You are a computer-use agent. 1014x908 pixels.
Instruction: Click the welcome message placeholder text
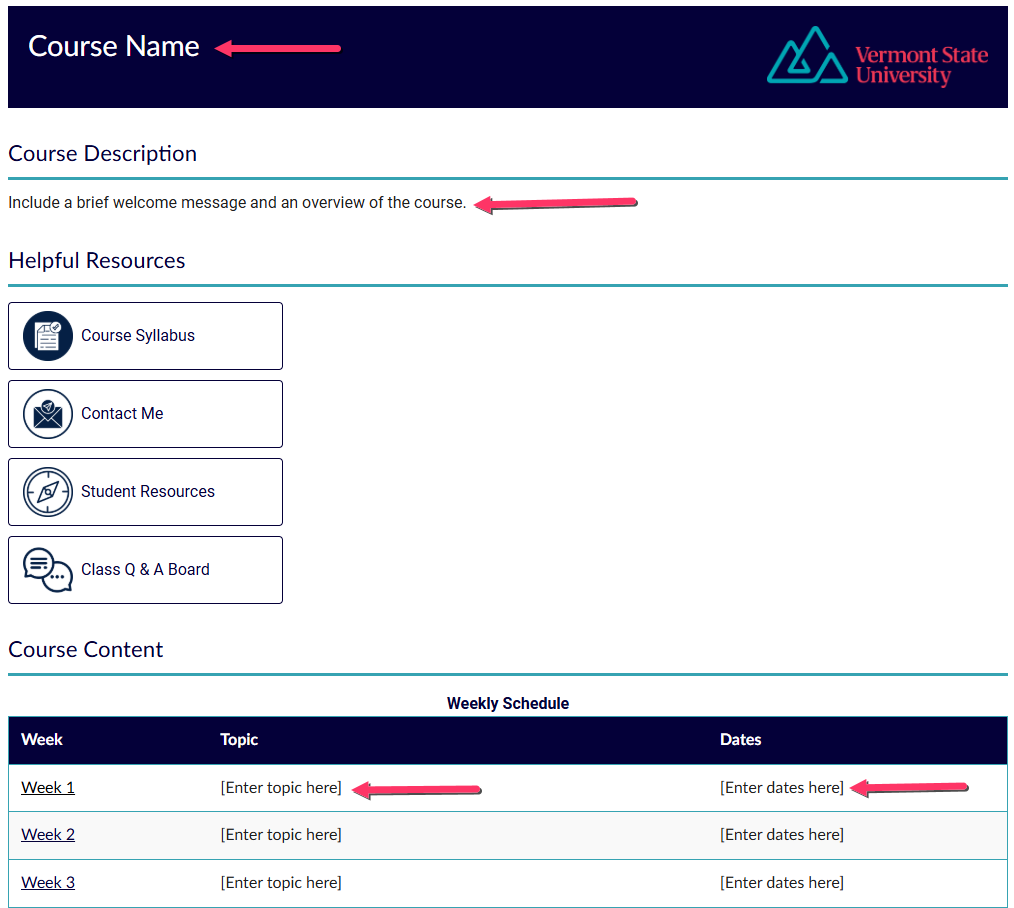[237, 202]
